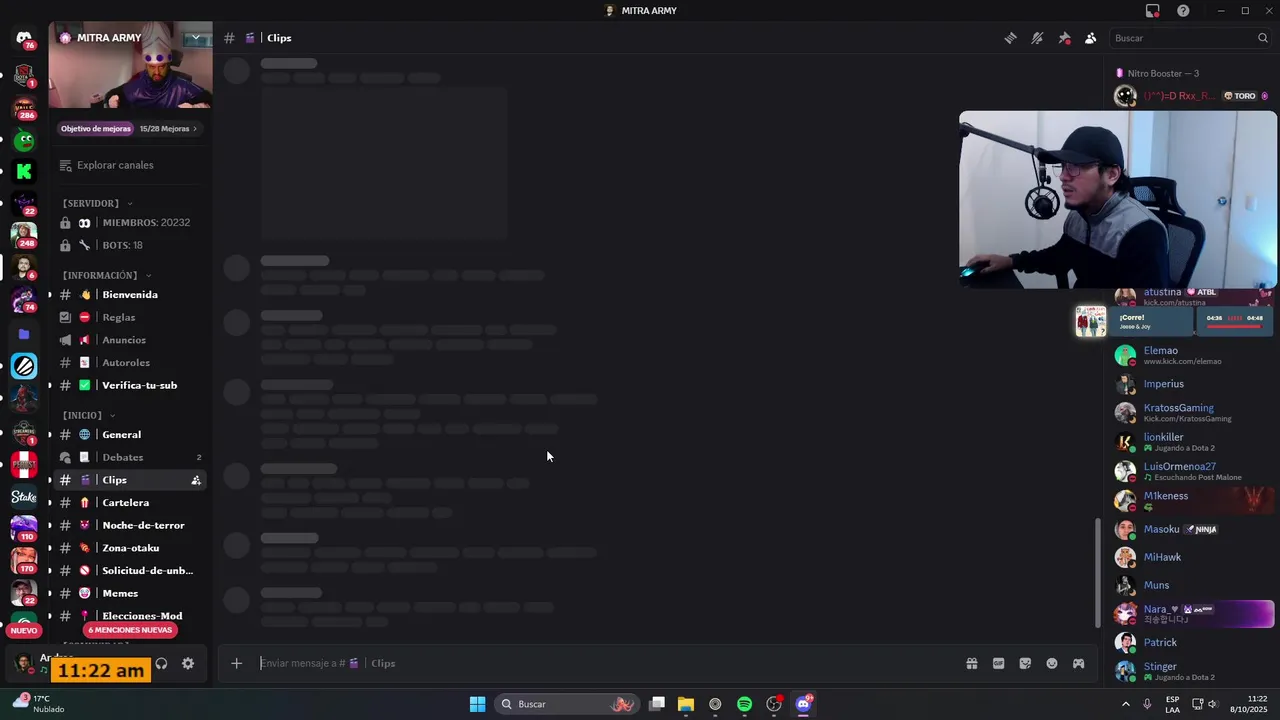Open the Verifica-tu-sub channel

point(130,385)
